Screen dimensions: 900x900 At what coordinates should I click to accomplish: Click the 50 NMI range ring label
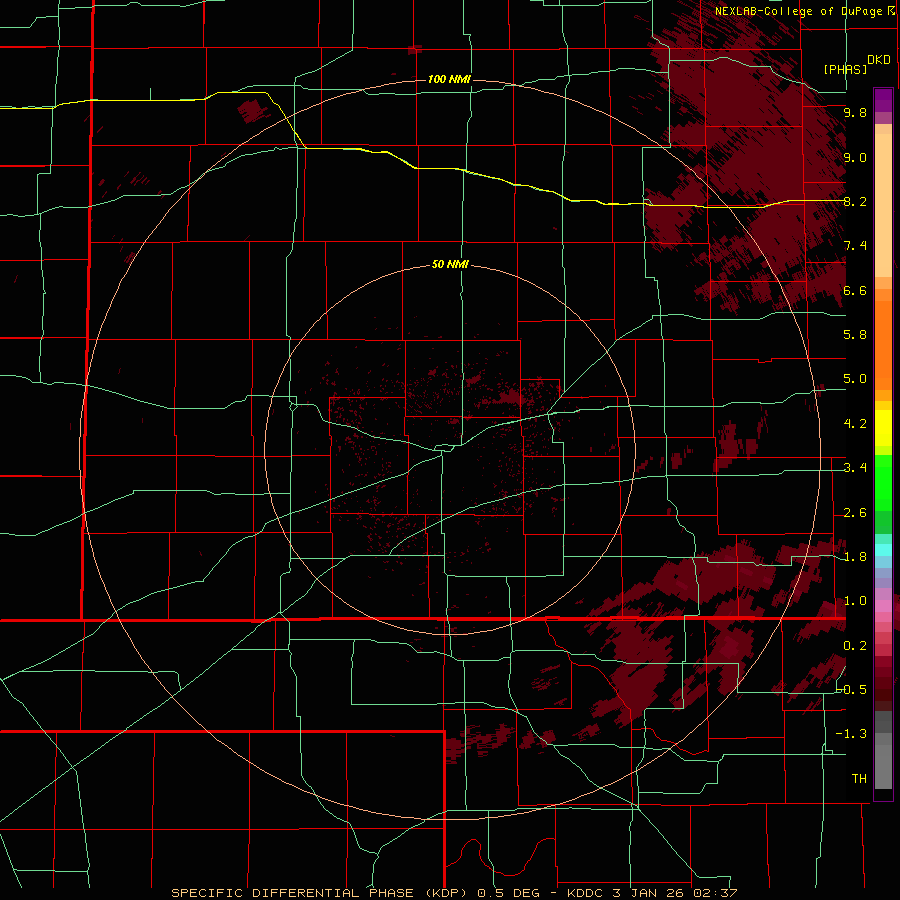(450, 264)
